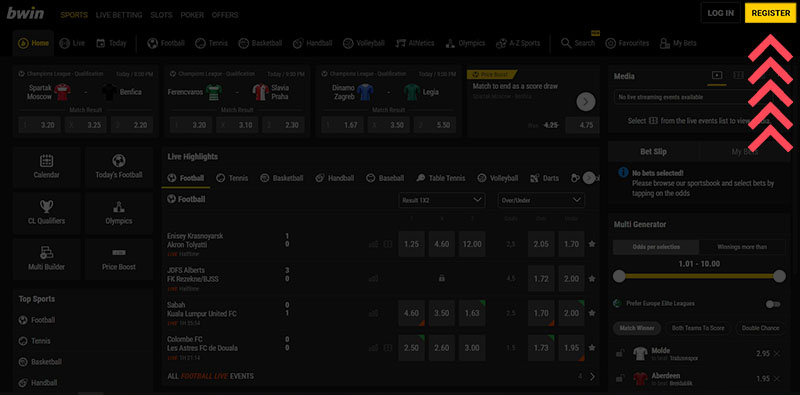
Task: Select the Double Chance chip
Action: tap(760, 328)
